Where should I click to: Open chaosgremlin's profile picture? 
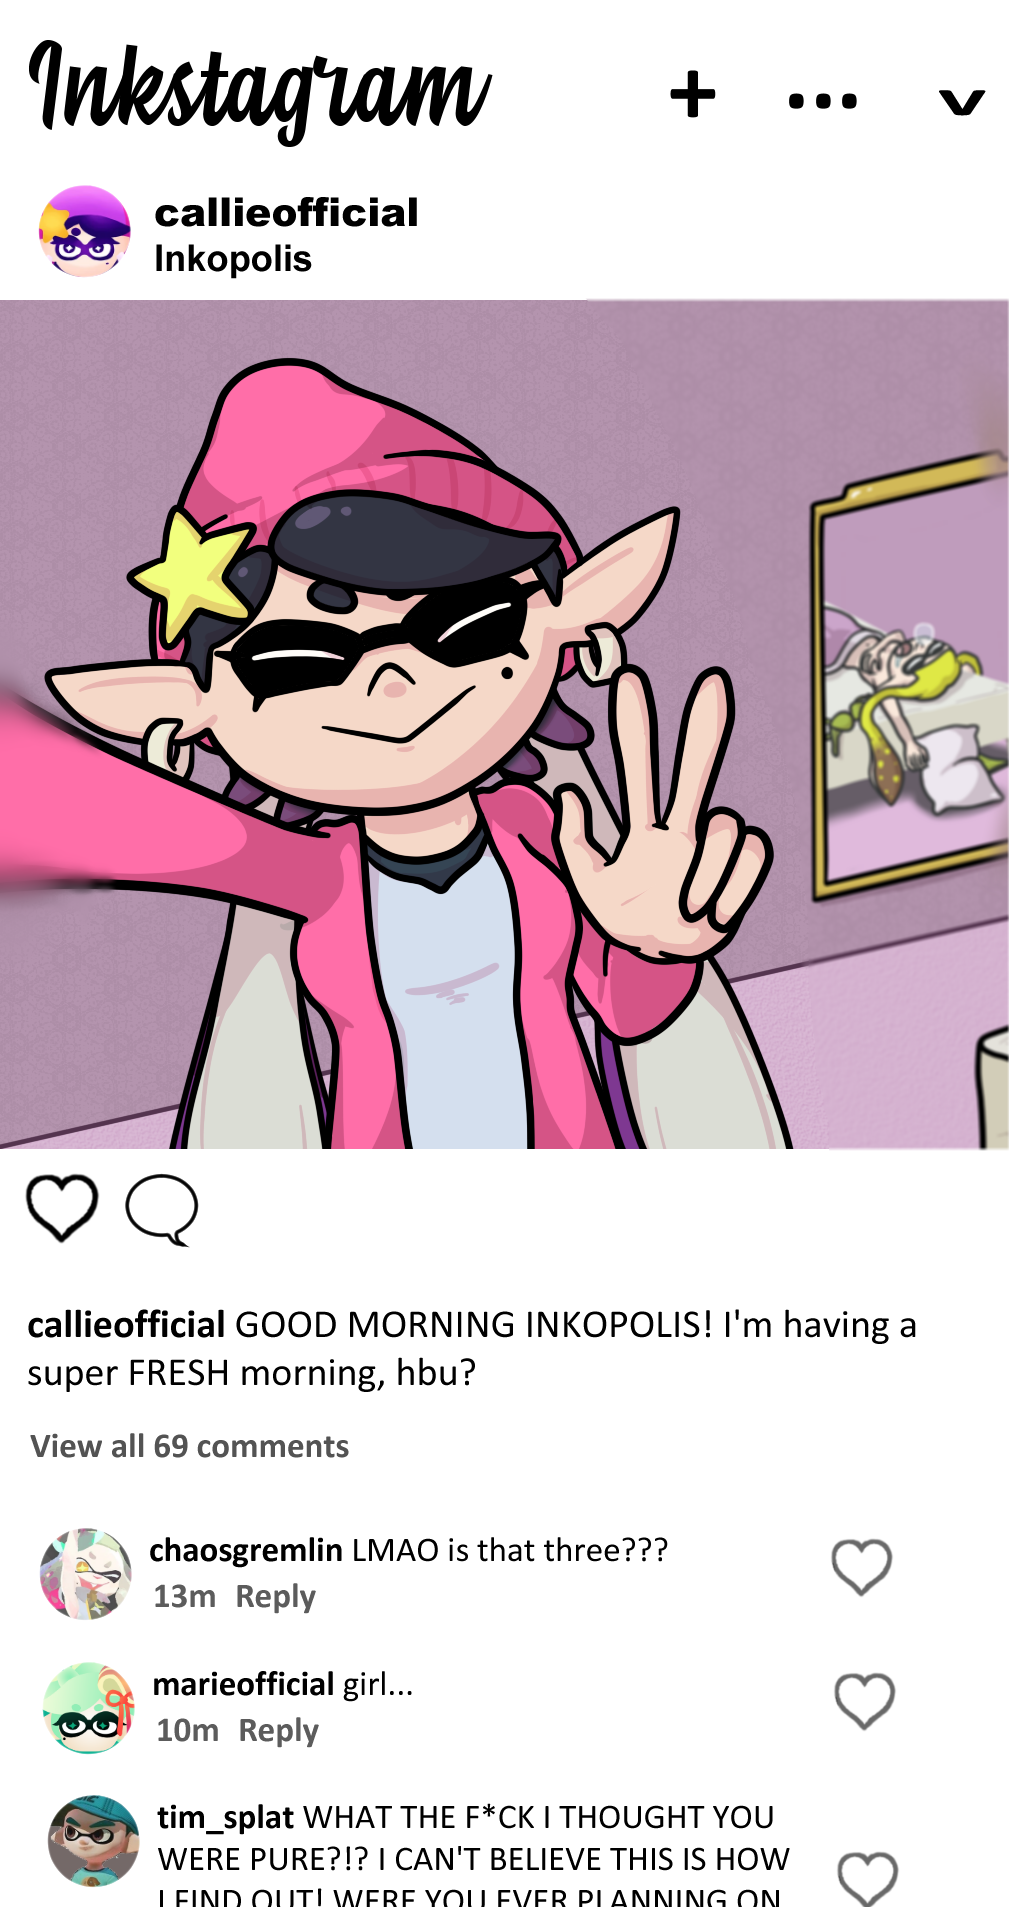point(86,1573)
